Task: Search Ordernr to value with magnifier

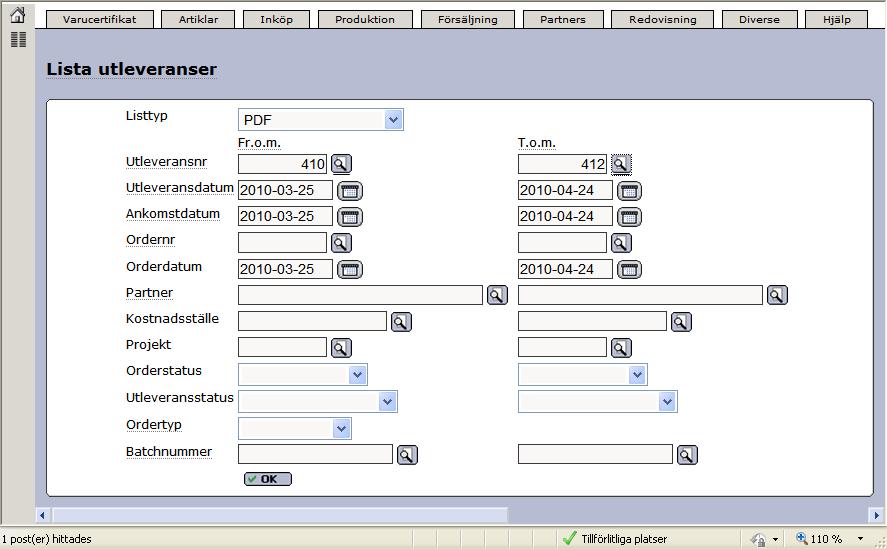Action: click(621, 243)
